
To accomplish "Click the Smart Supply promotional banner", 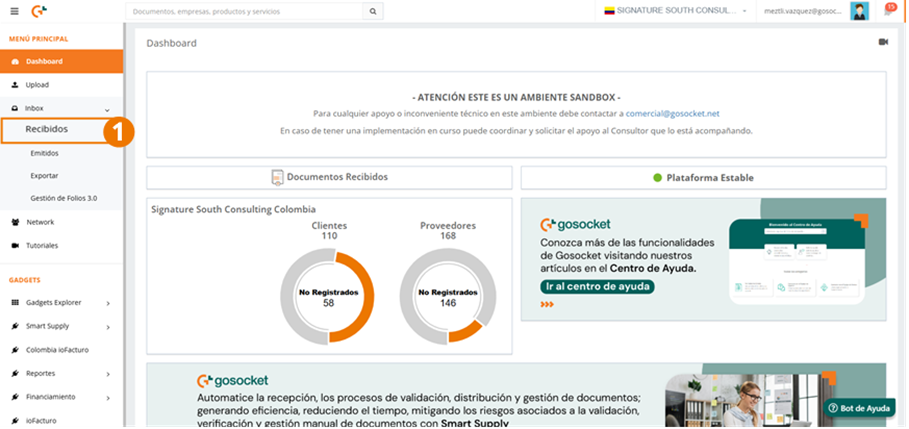I will click(x=516, y=397).
